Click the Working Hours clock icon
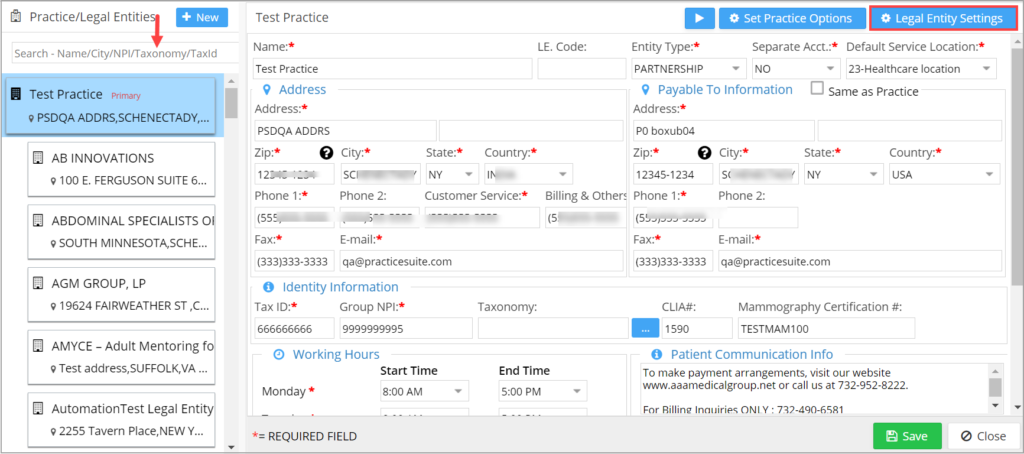The image size is (1024, 454). pyautogui.click(x=279, y=354)
